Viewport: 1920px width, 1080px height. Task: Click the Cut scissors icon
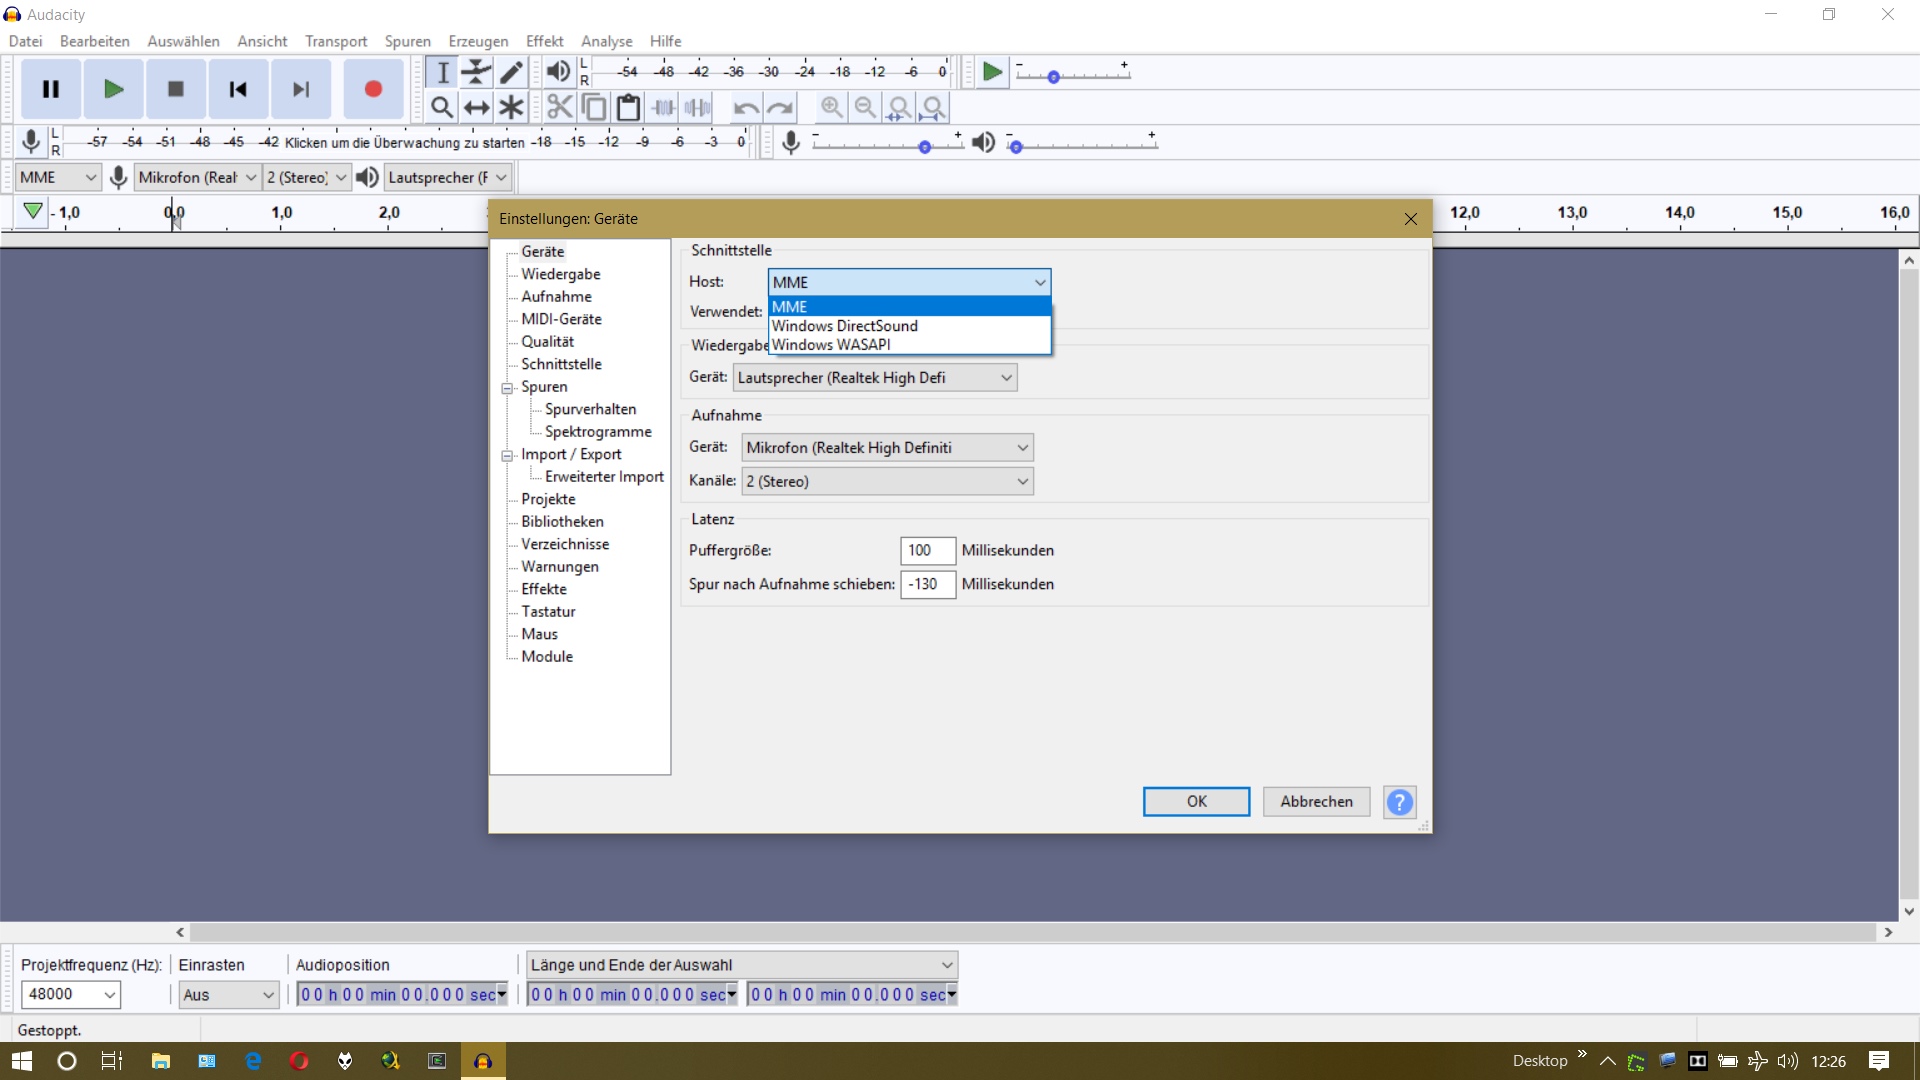click(x=560, y=107)
